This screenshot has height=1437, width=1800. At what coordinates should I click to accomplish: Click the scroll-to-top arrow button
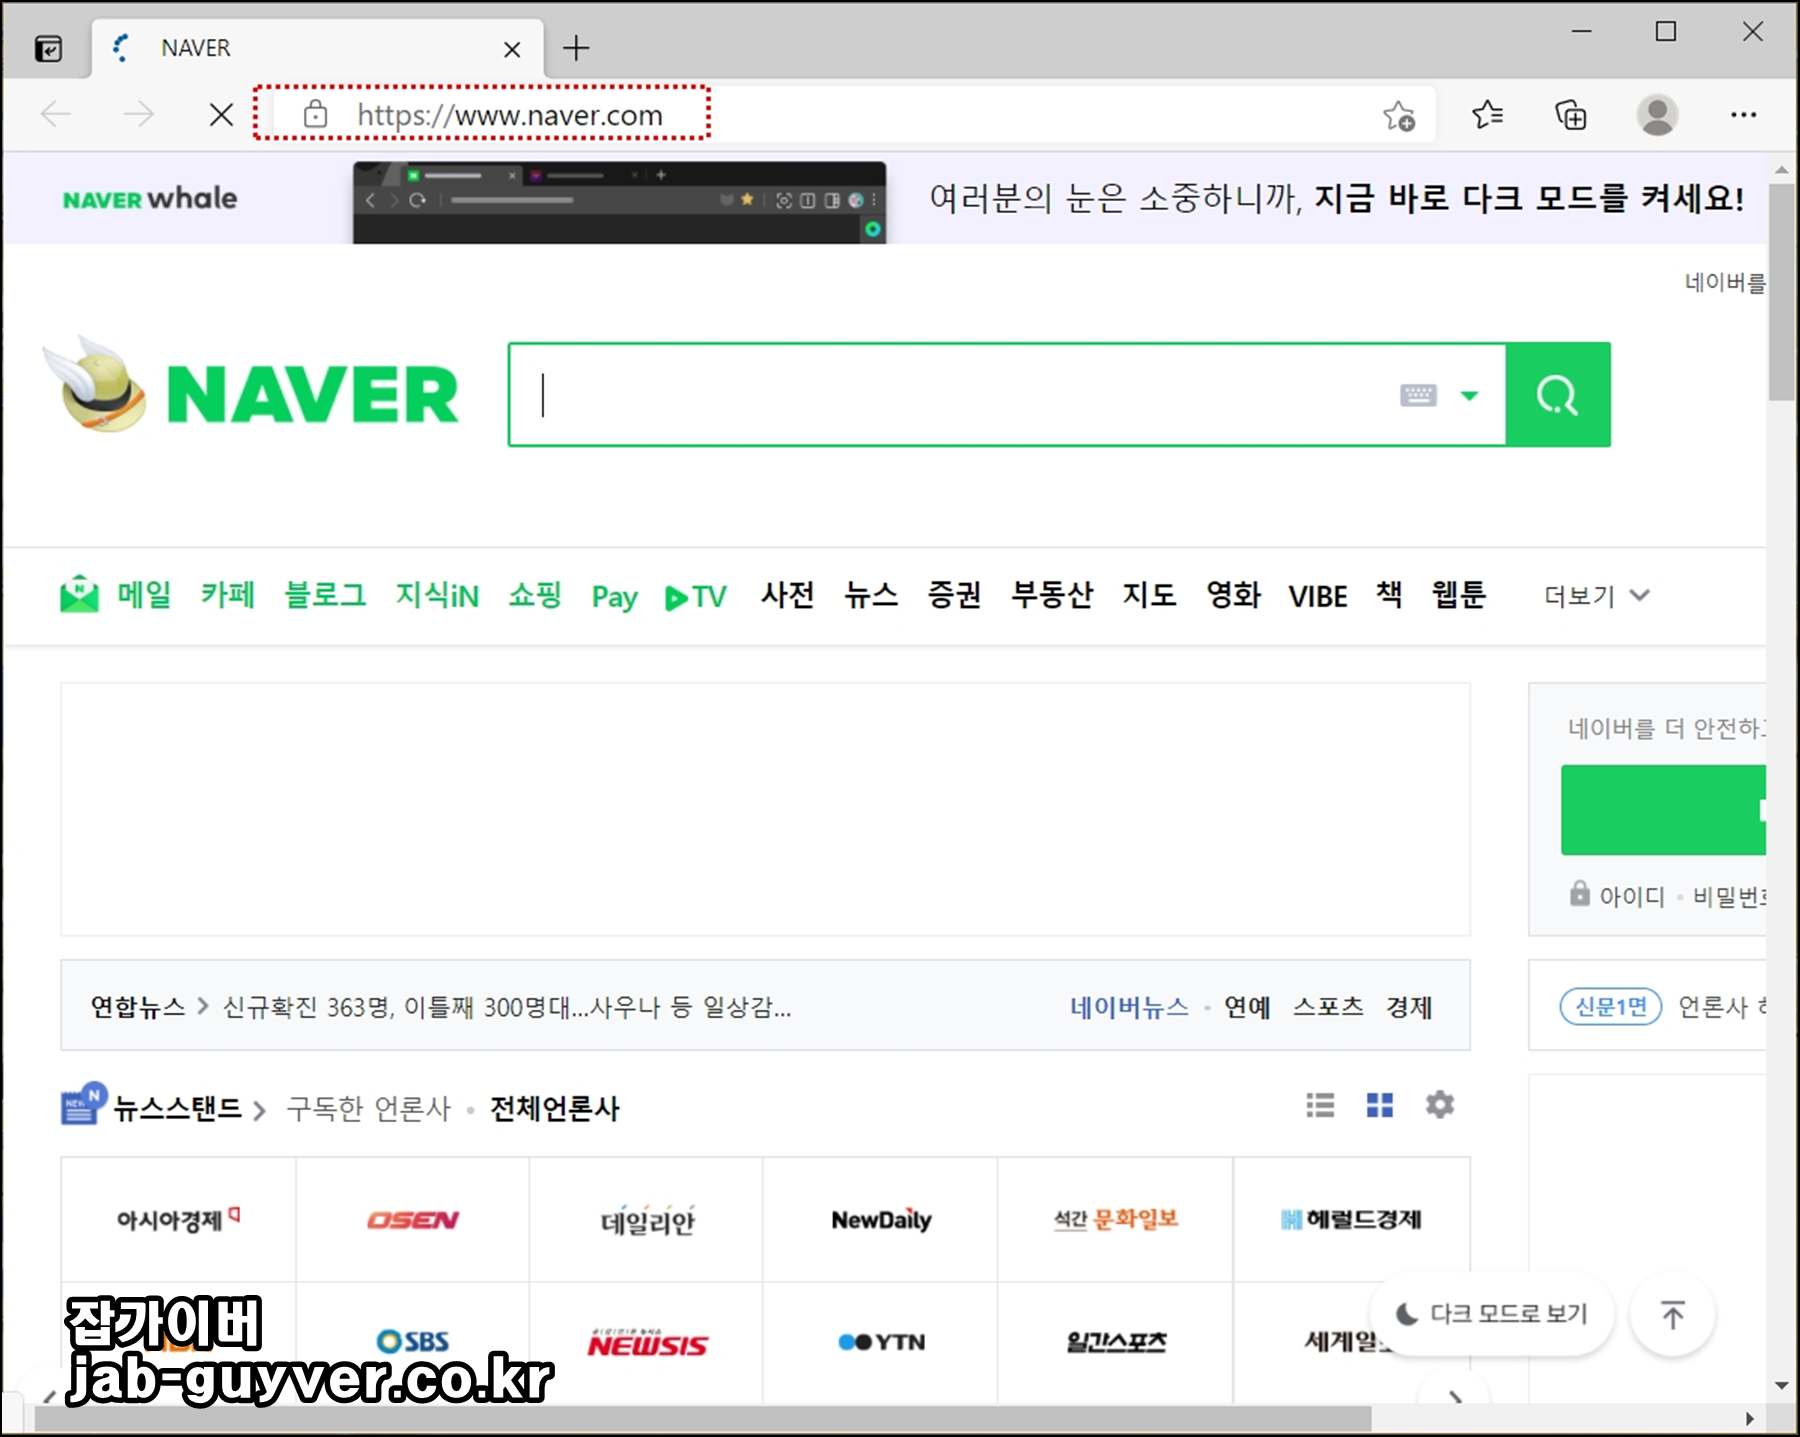(1673, 1314)
